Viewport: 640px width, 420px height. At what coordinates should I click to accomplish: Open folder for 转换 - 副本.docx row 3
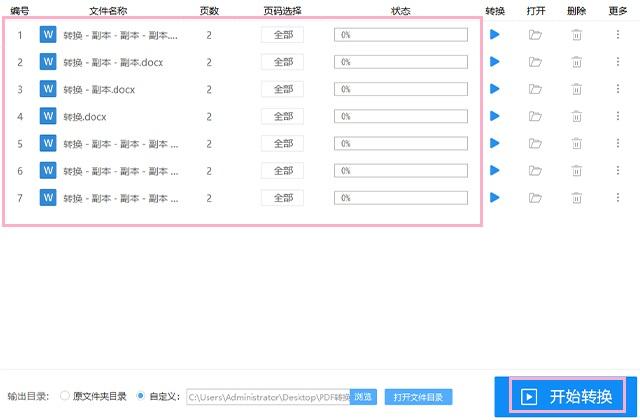pos(535,89)
